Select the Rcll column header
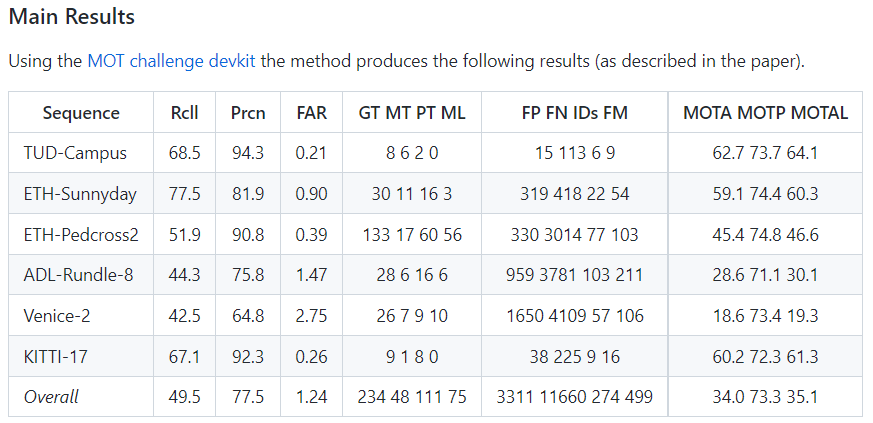 [x=184, y=113]
